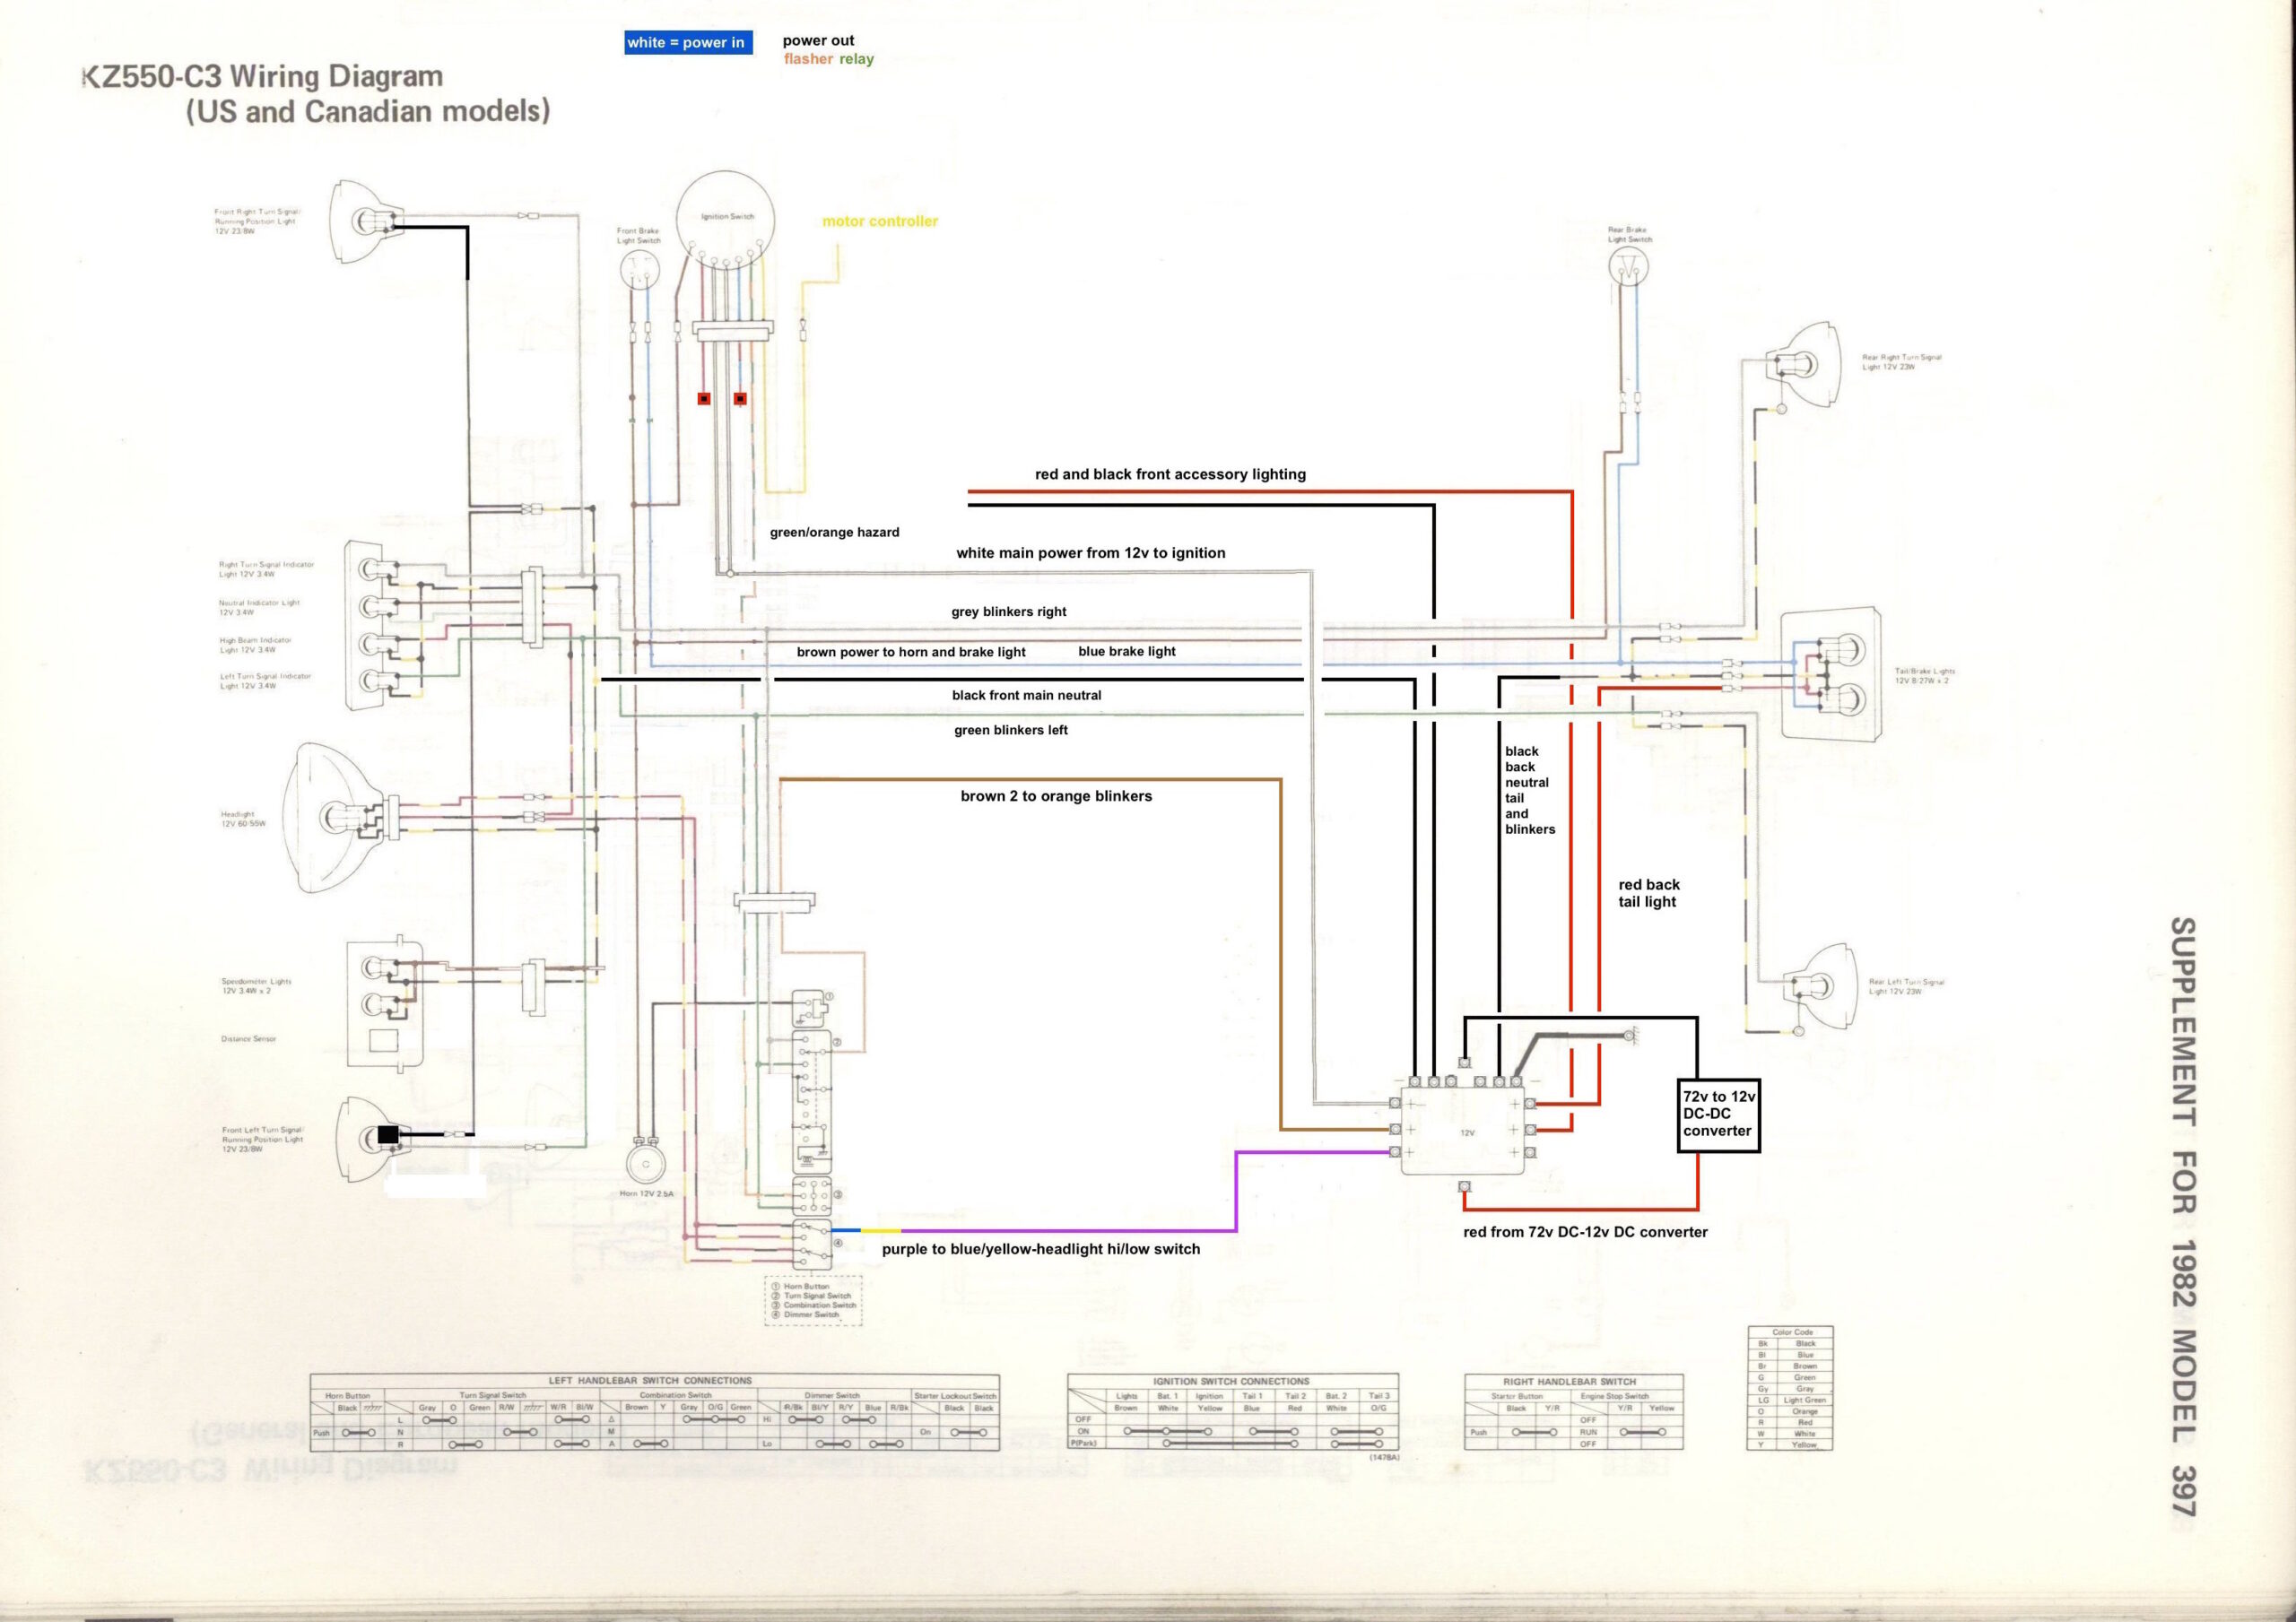The width and height of the screenshot is (2296, 1622).
Task: Click the Horn Button symbol numbered 1
Action: 809,1009
